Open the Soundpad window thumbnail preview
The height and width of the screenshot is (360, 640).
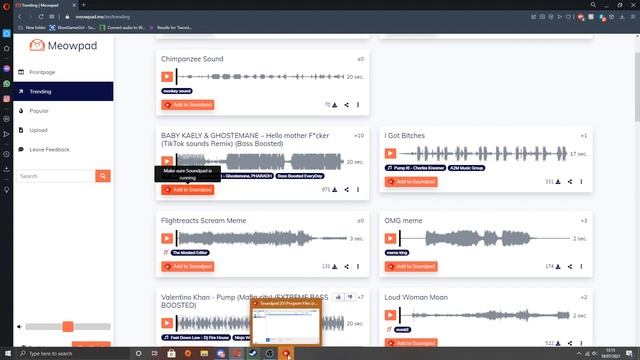tap(286, 322)
